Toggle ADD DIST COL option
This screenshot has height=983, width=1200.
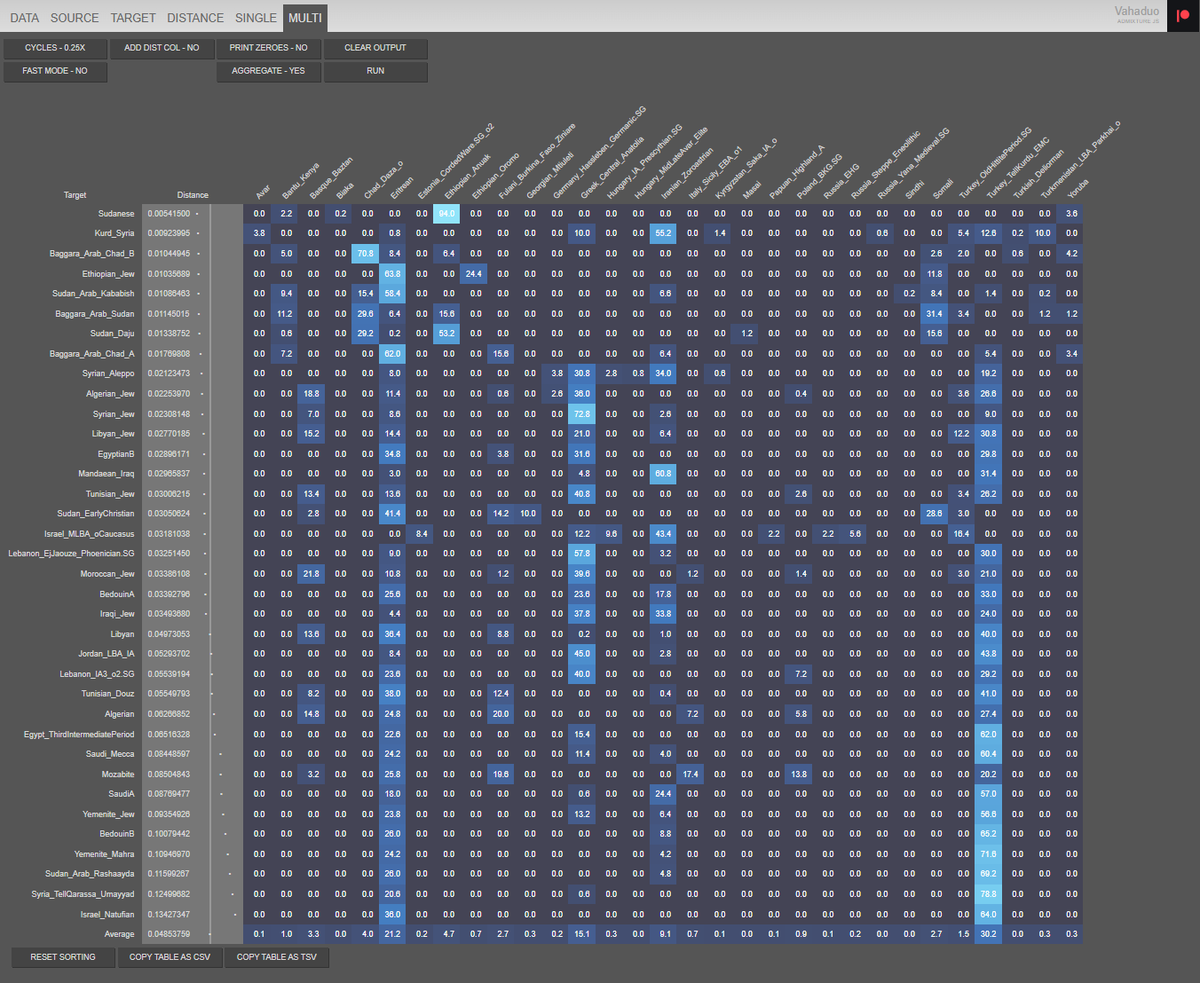tap(162, 48)
